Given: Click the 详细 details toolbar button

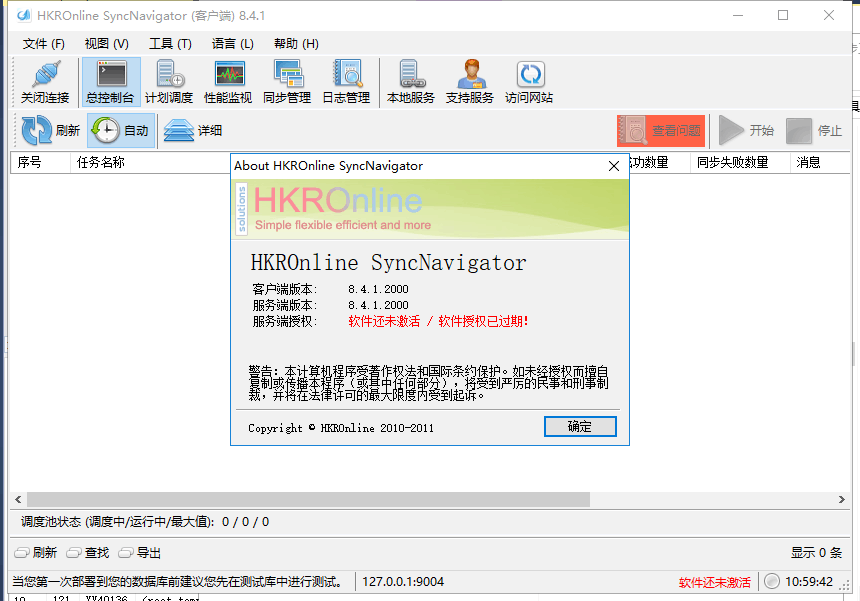Looking at the screenshot, I should [193, 131].
